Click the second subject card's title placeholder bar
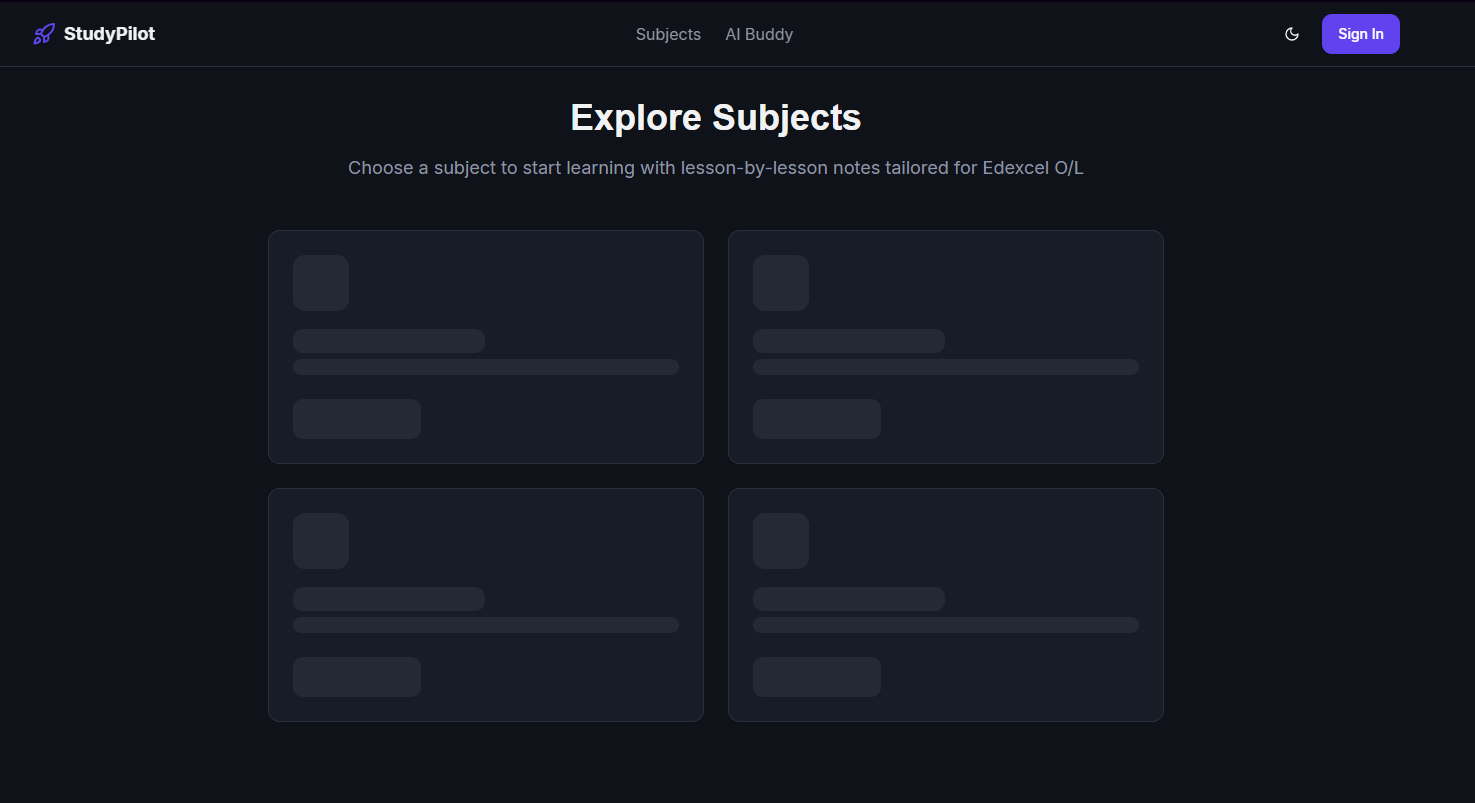This screenshot has height=803, width=1475. (849, 341)
